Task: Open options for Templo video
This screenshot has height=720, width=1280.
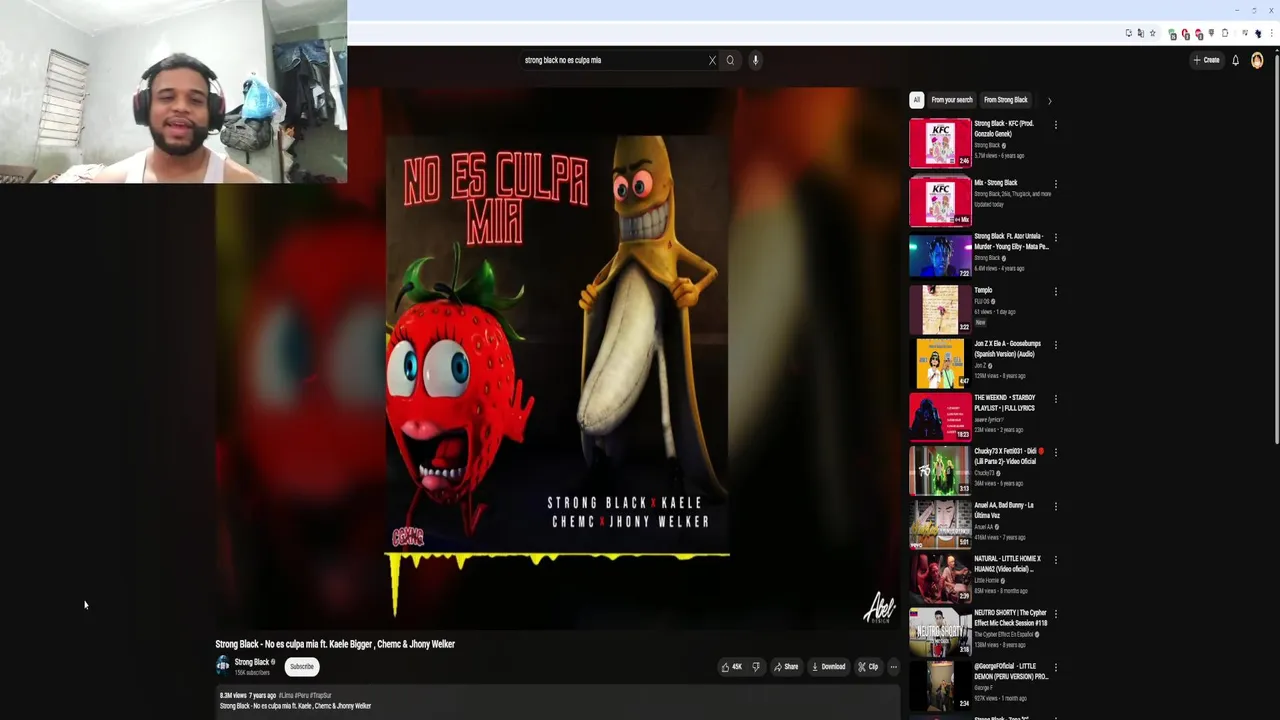Action: pos(1055,292)
